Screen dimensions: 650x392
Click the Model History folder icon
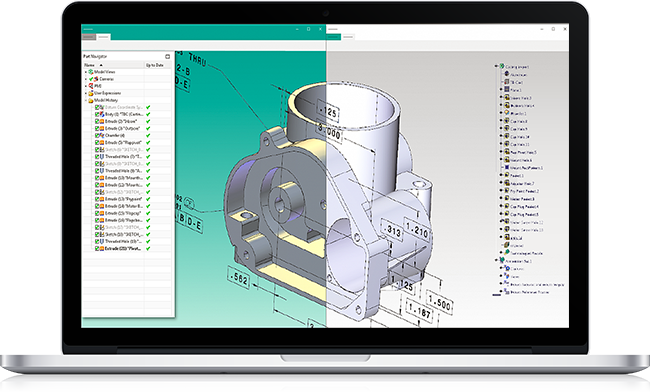91,100
